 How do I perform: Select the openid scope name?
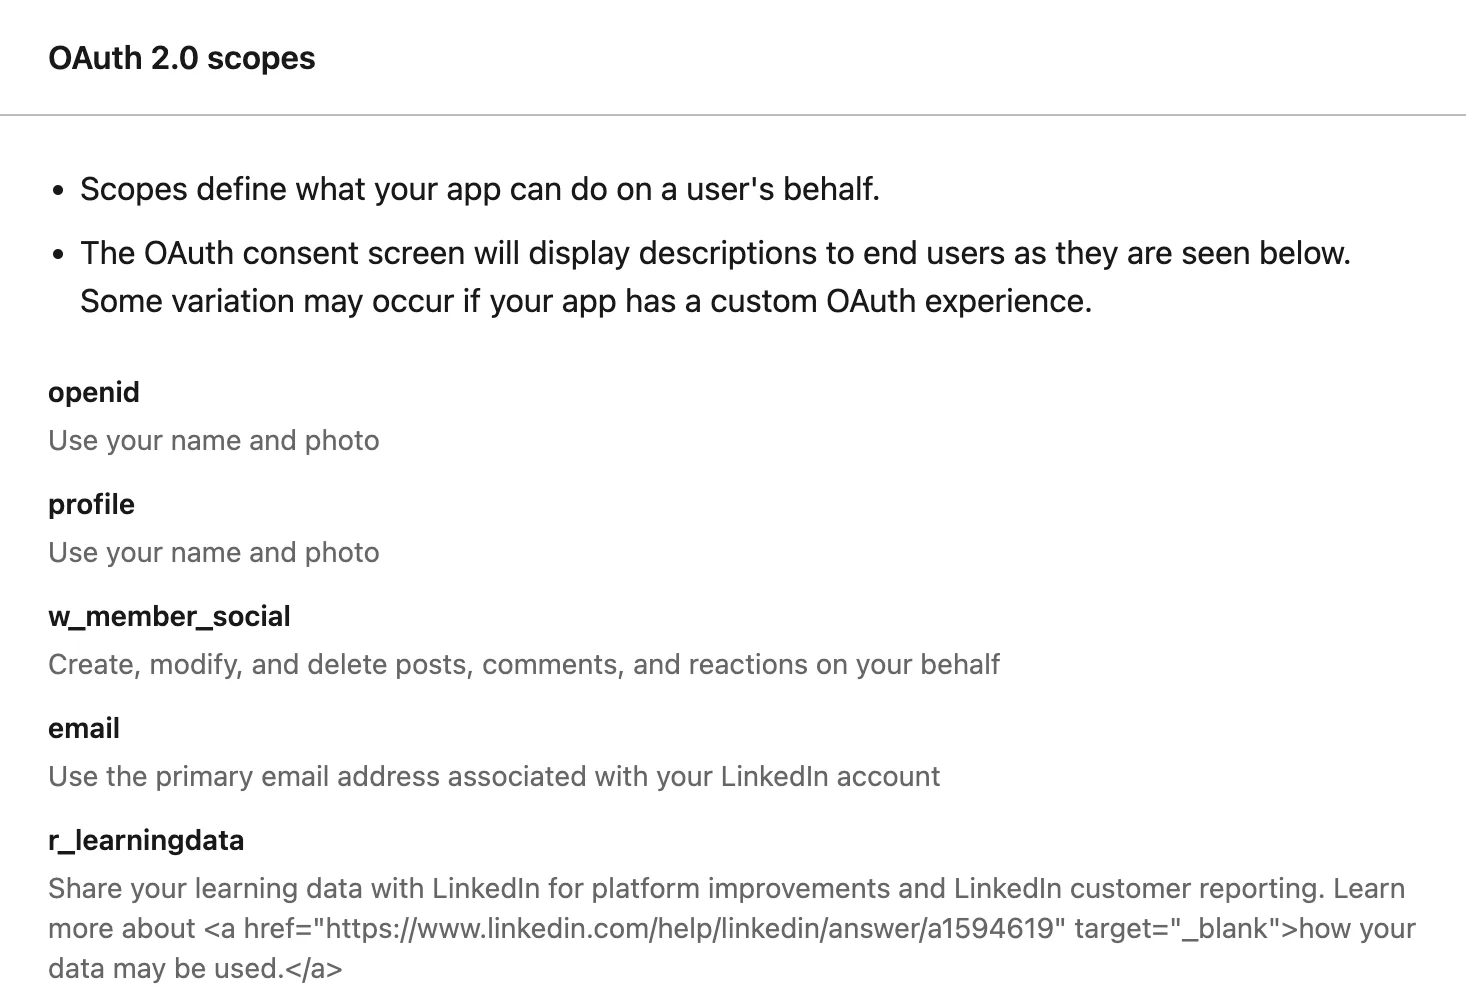coord(94,392)
